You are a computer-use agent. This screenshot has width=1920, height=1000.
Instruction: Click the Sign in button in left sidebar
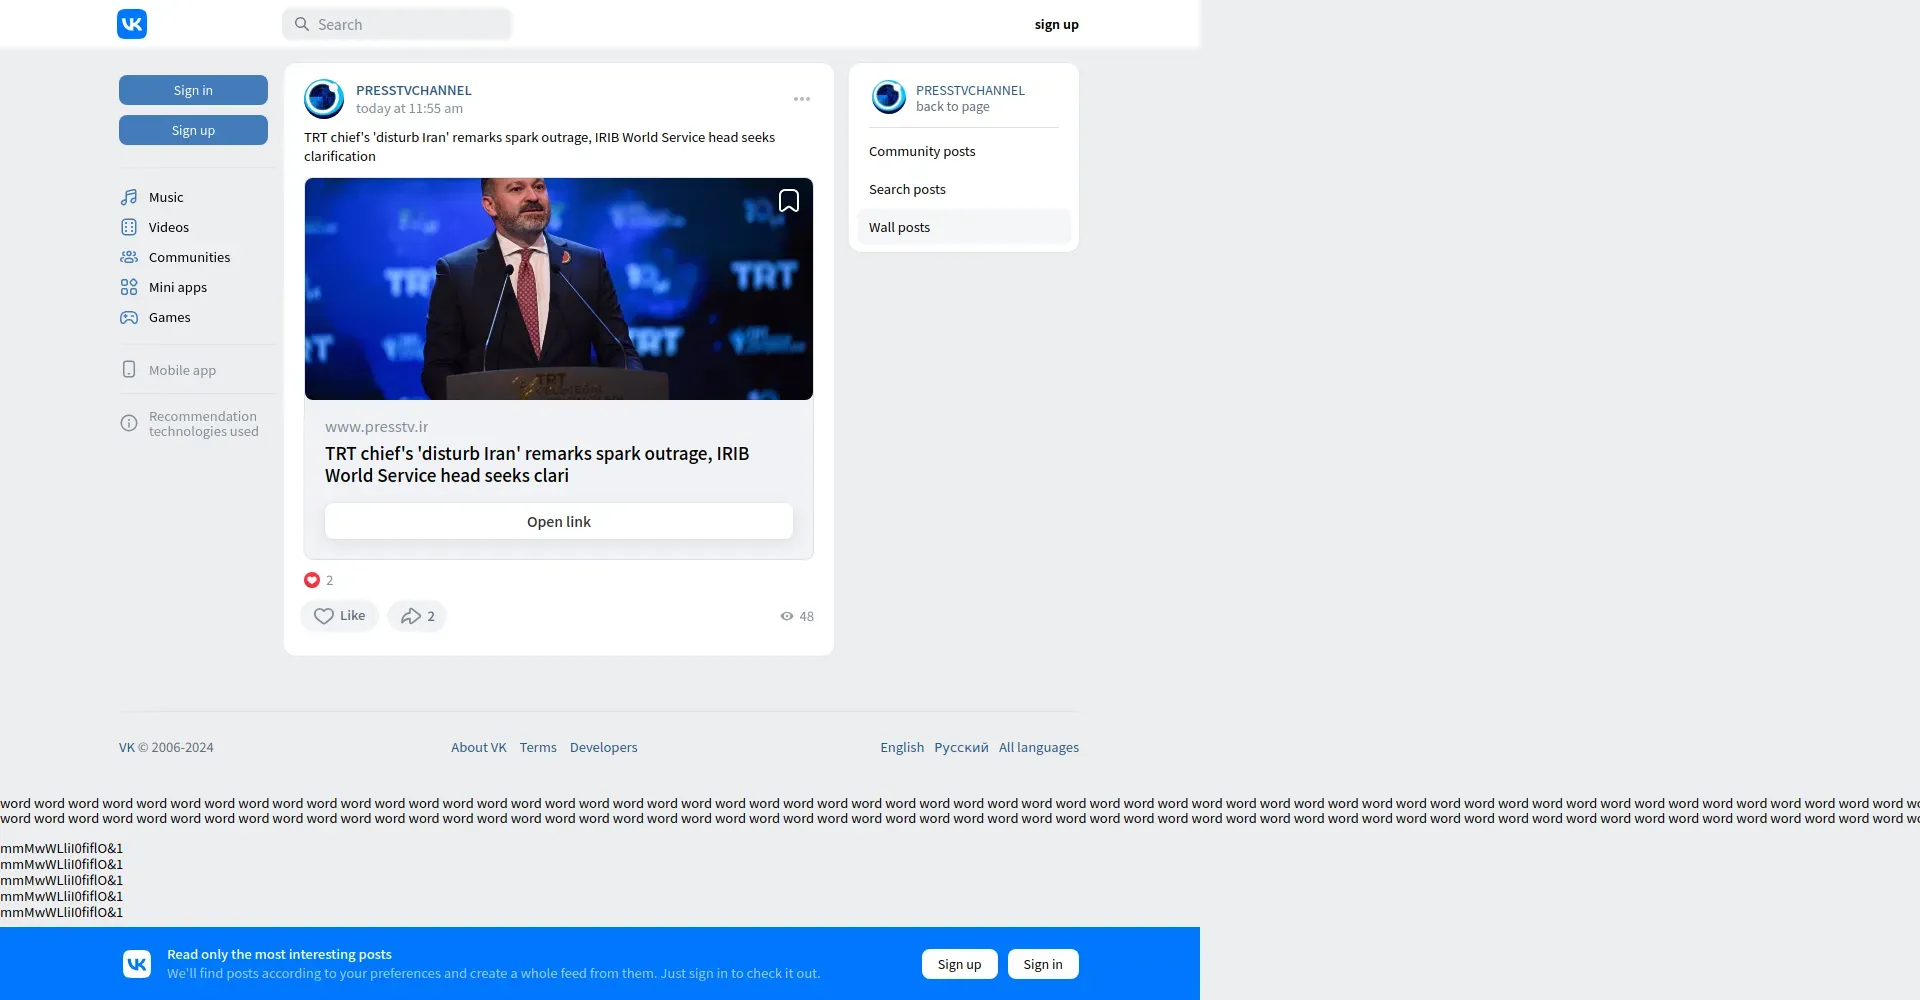point(193,90)
